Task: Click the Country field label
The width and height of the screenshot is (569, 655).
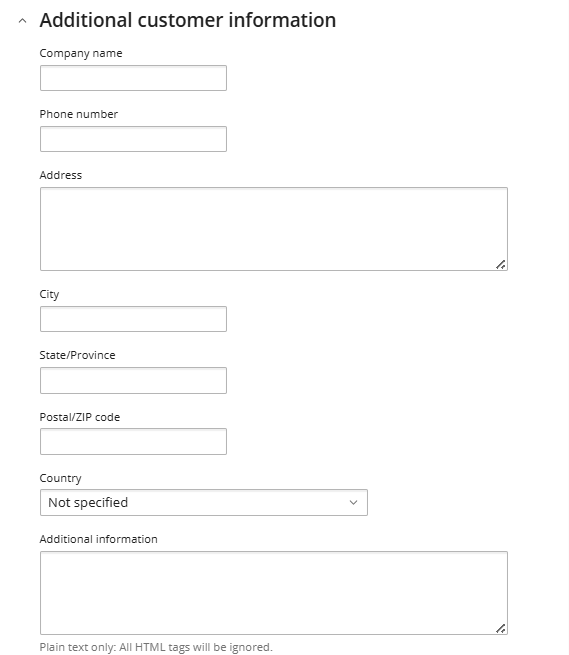Action: point(61,478)
